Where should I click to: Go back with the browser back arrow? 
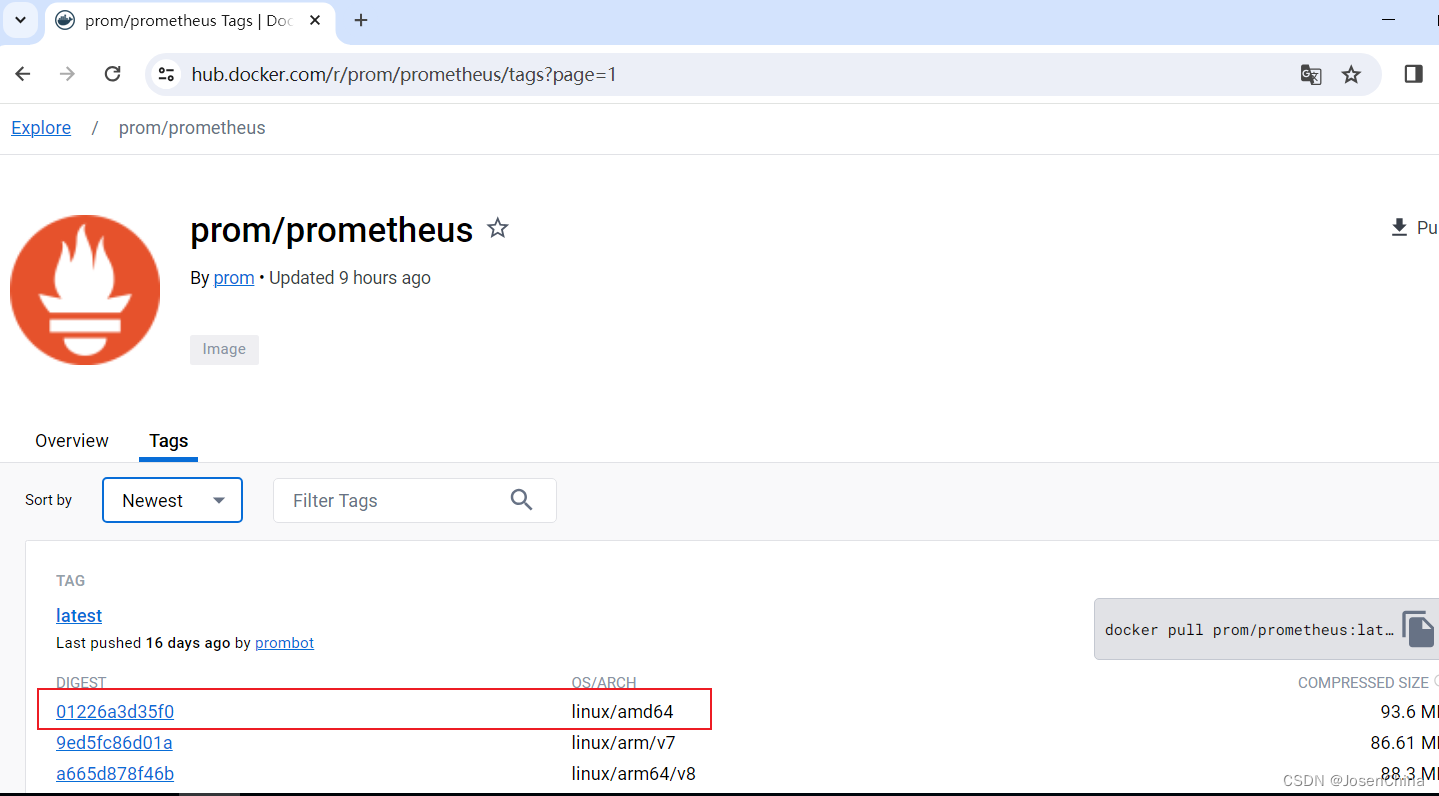23,74
